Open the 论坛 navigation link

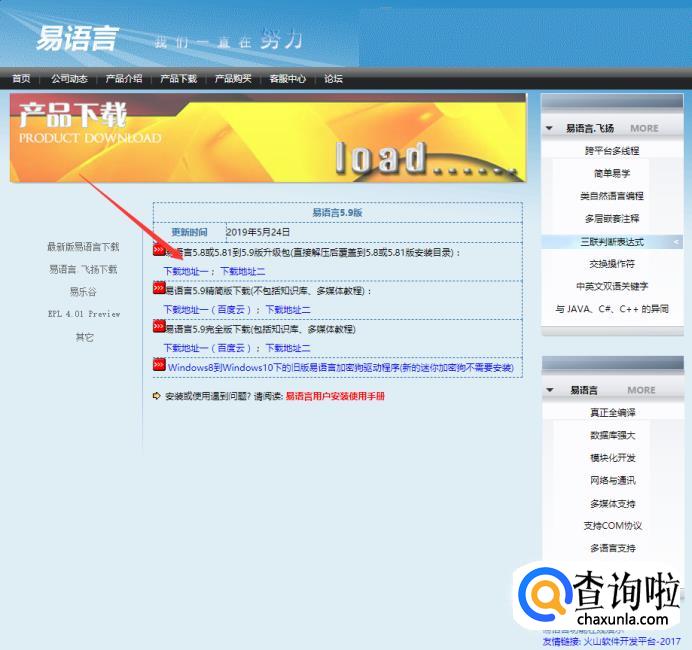333,79
